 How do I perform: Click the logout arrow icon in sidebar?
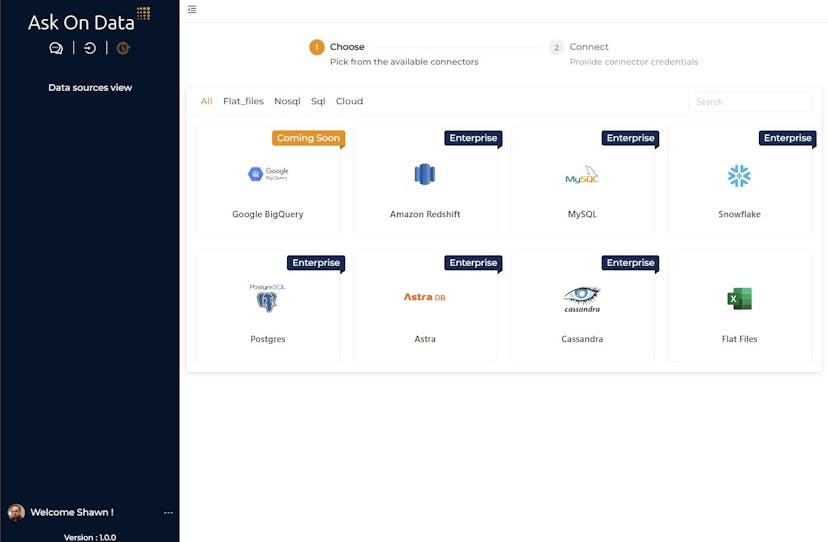(x=90, y=49)
